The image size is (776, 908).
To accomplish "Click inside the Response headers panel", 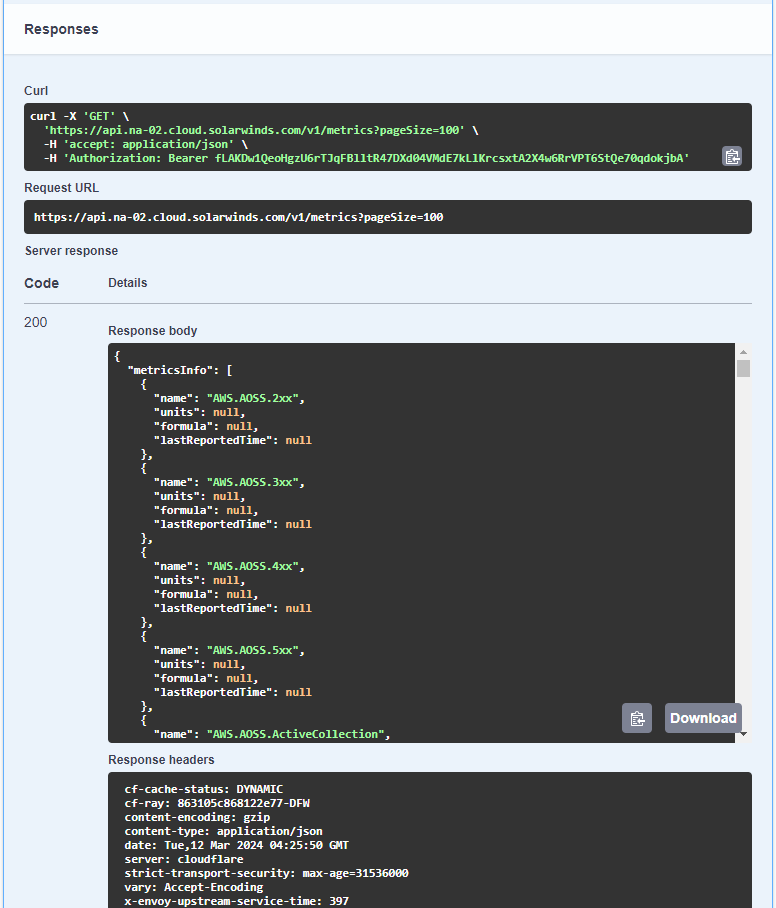I will [400, 845].
